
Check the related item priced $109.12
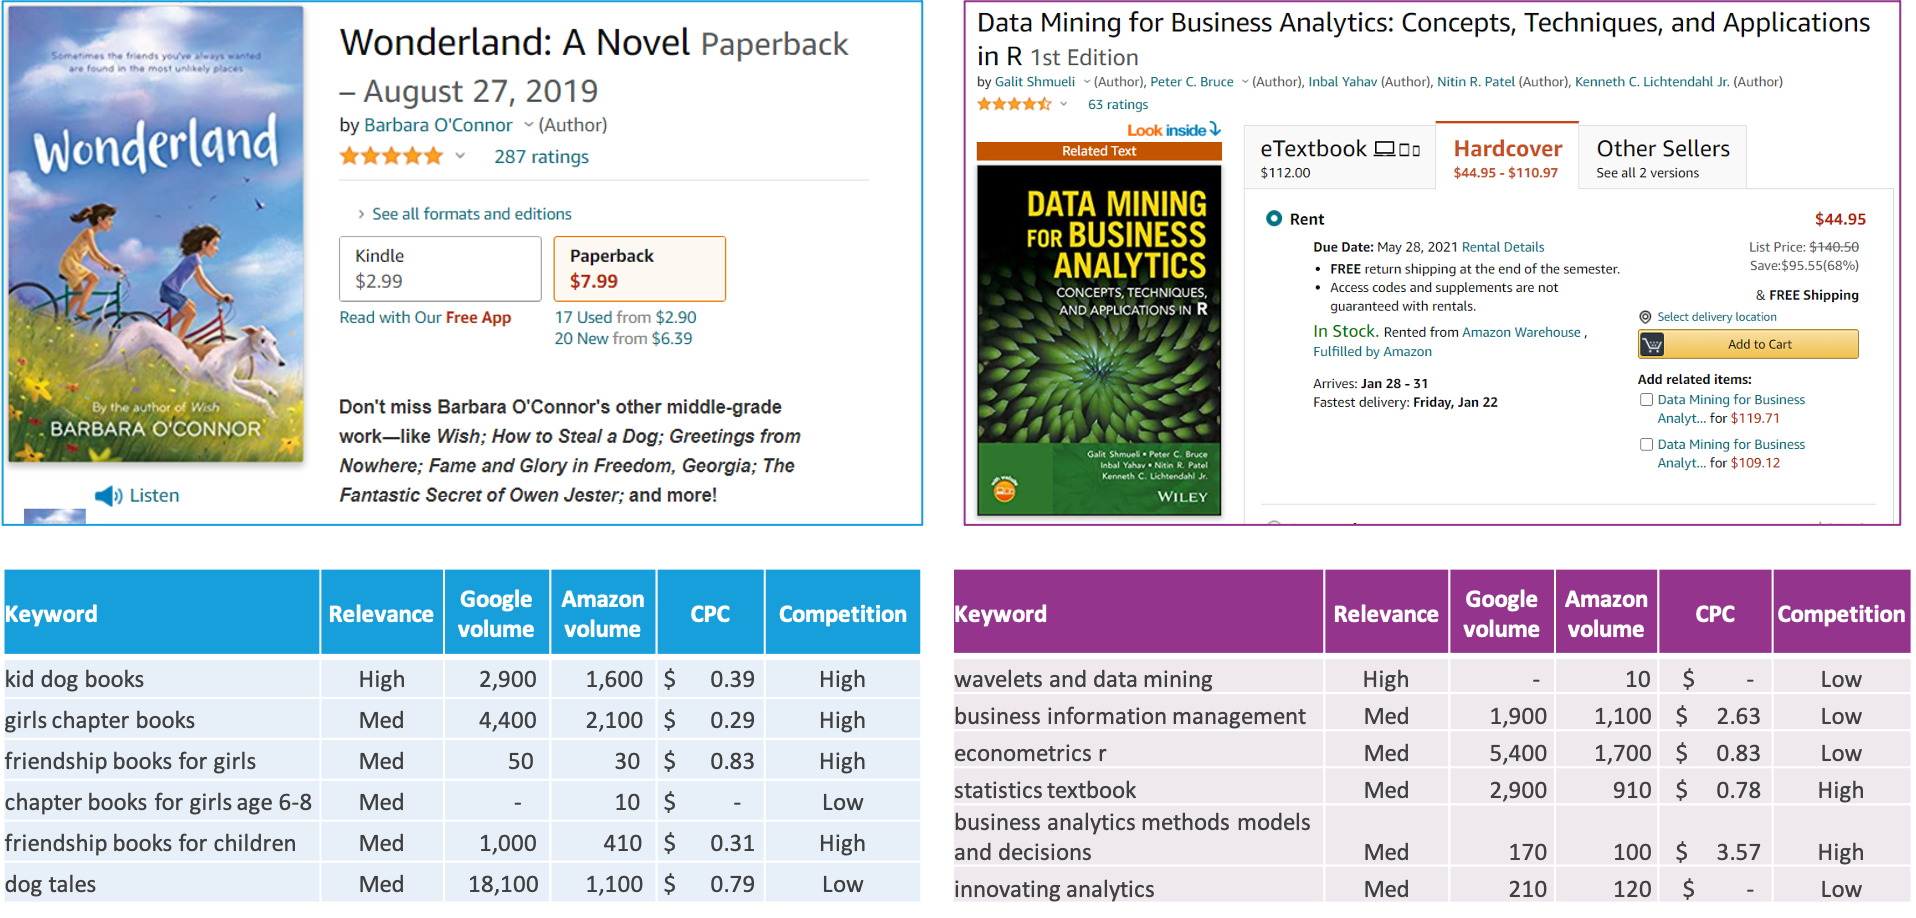click(1646, 444)
